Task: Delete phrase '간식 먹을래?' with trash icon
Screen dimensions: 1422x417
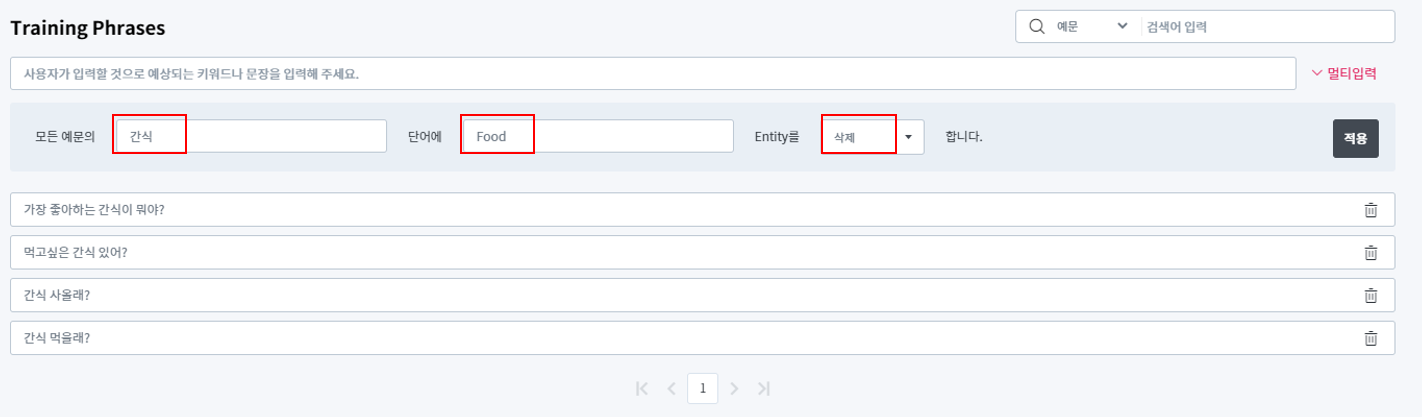Action: click(1370, 338)
